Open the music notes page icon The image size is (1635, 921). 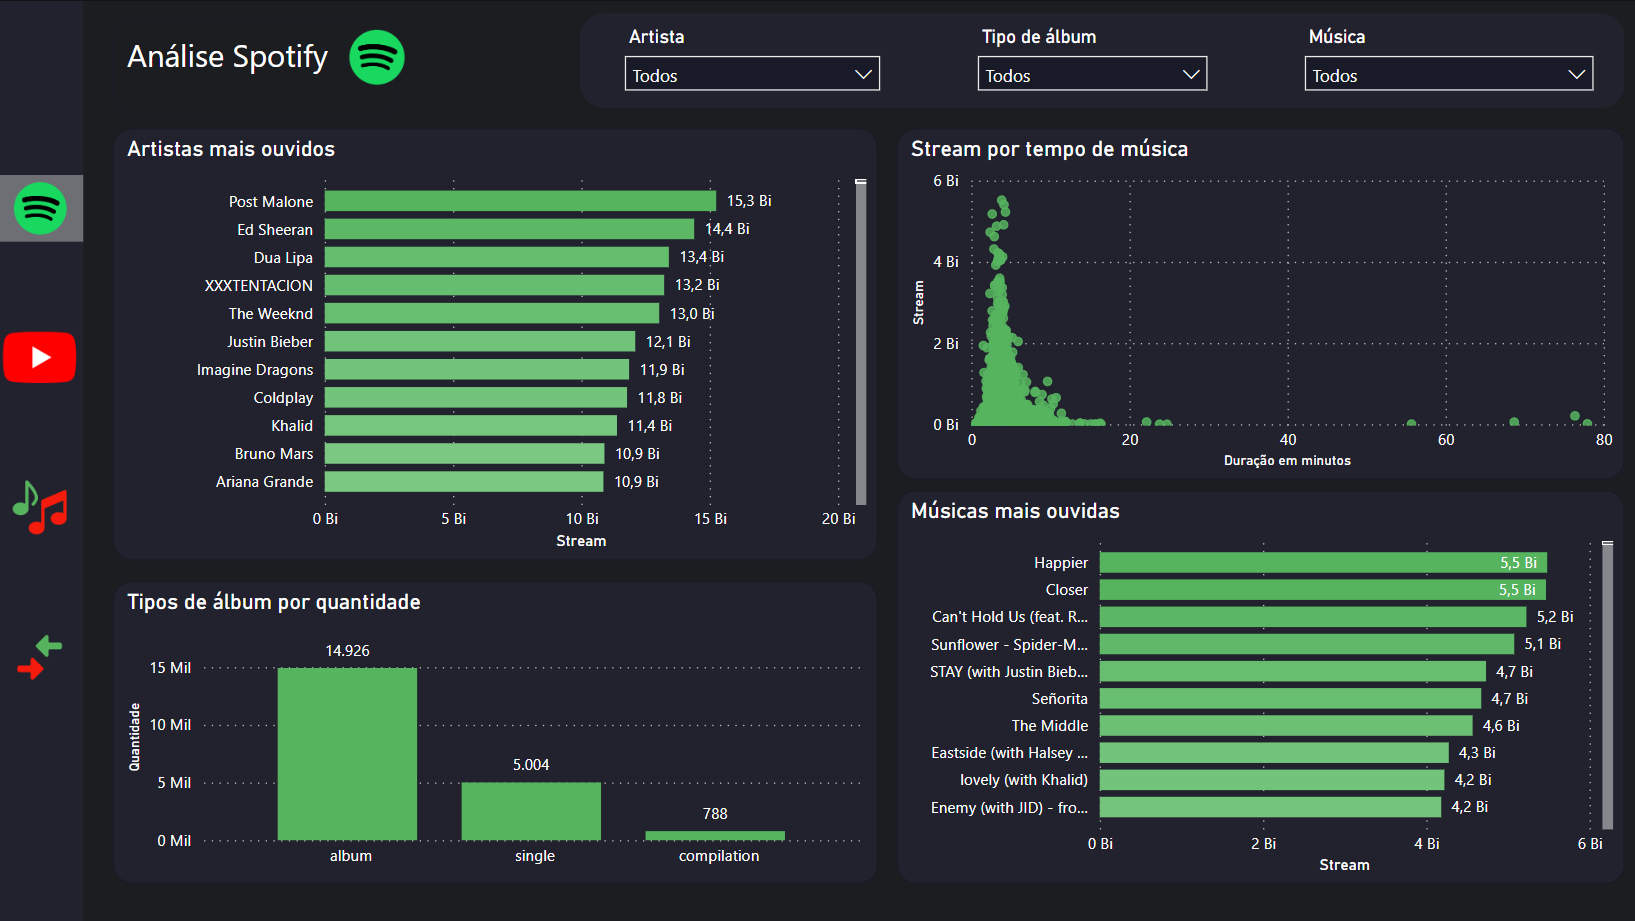click(40, 507)
